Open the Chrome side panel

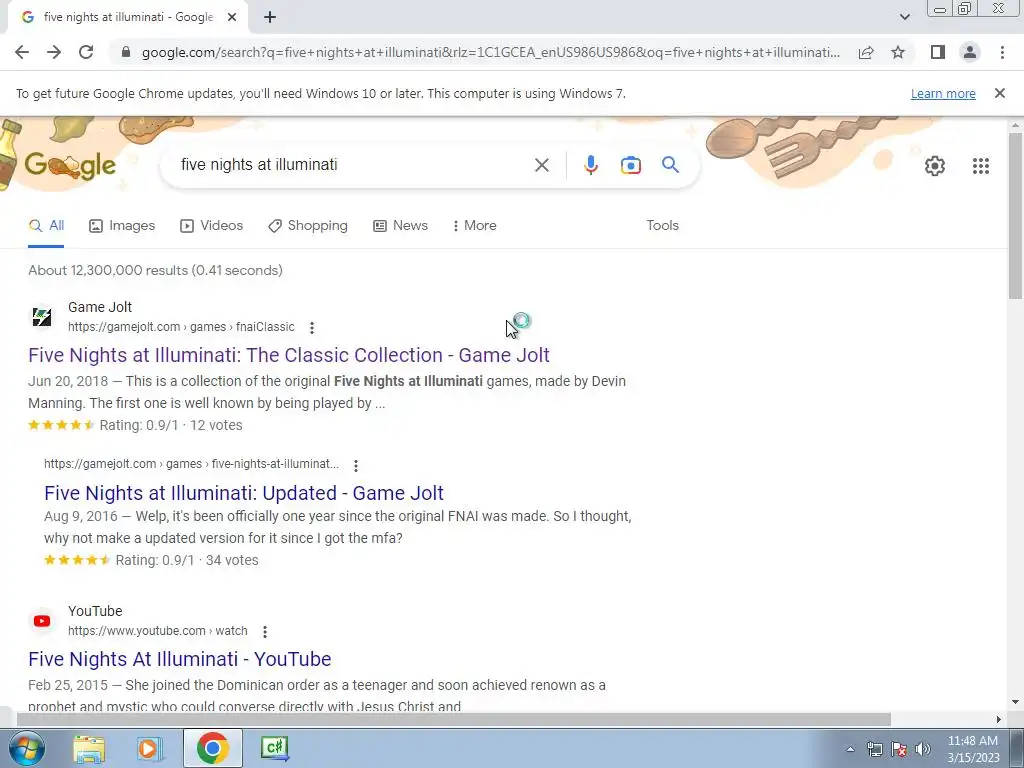coord(938,52)
